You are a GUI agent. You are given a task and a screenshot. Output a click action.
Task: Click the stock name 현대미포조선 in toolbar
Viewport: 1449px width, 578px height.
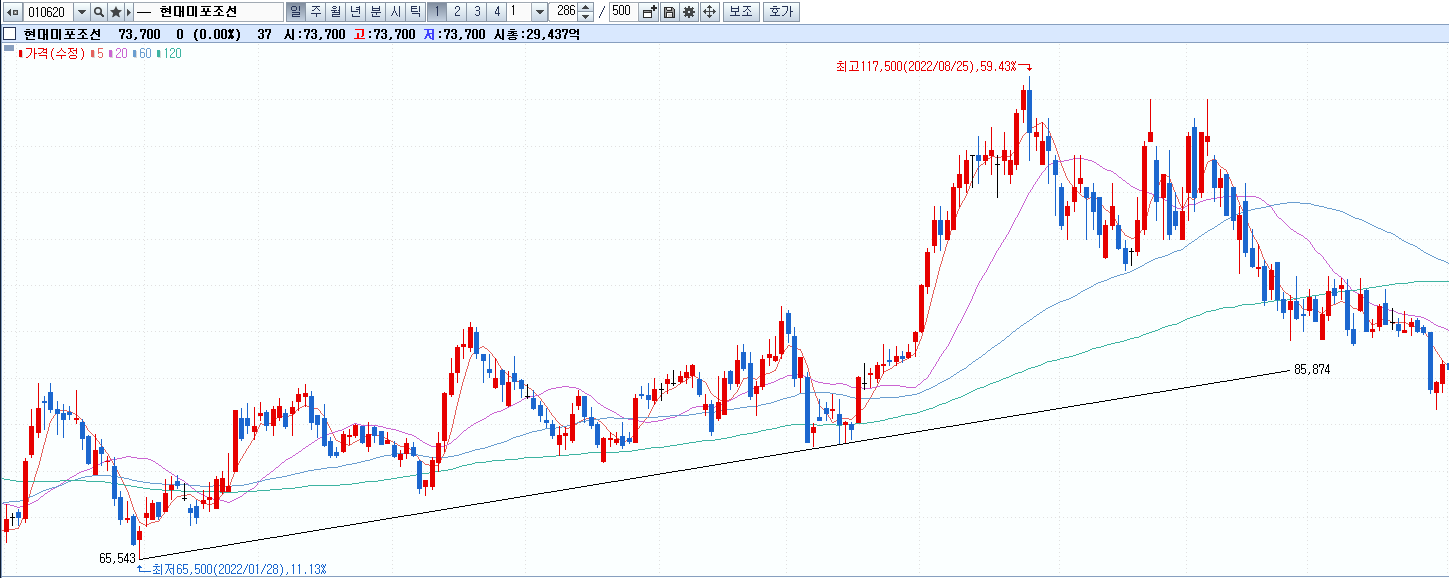(197, 12)
